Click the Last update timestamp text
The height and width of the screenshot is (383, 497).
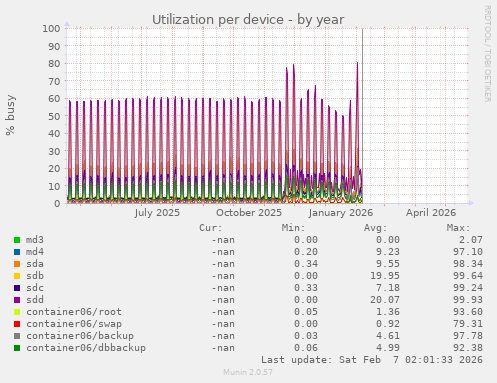[372, 360]
